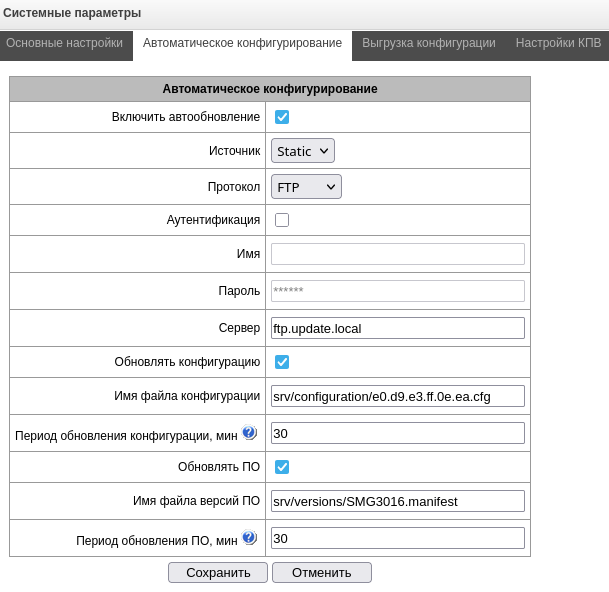Toggle the Включить автообновление checkbox
The image size is (609, 592).
282,117
